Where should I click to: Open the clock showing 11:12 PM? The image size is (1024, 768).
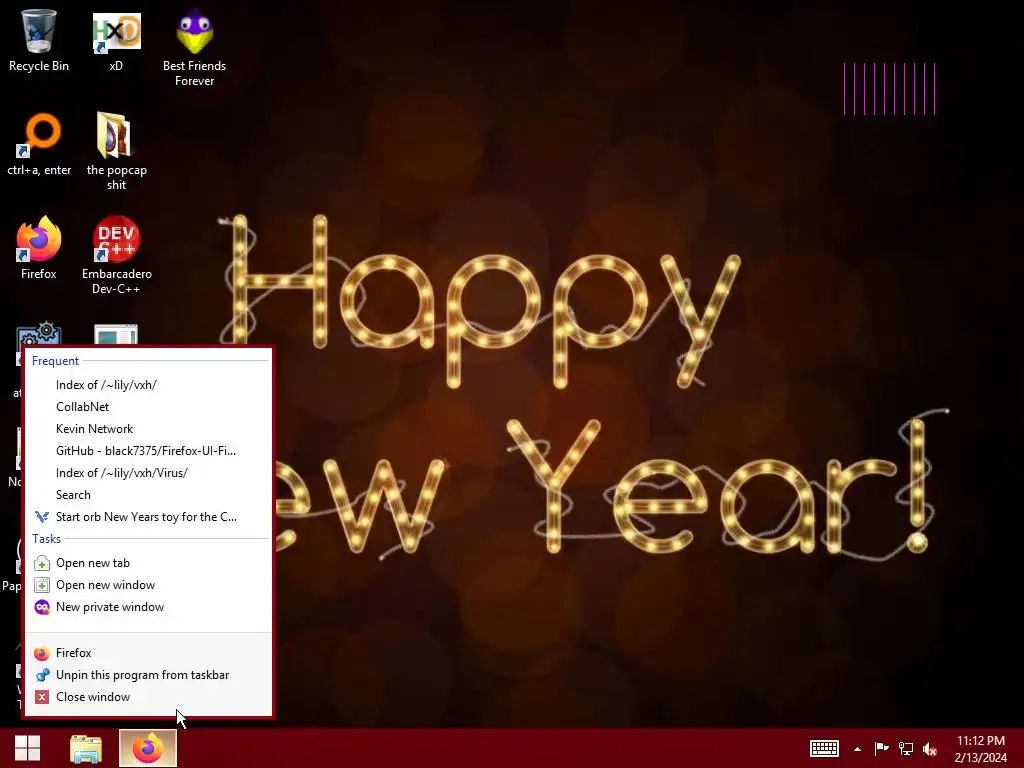(x=980, y=748)
